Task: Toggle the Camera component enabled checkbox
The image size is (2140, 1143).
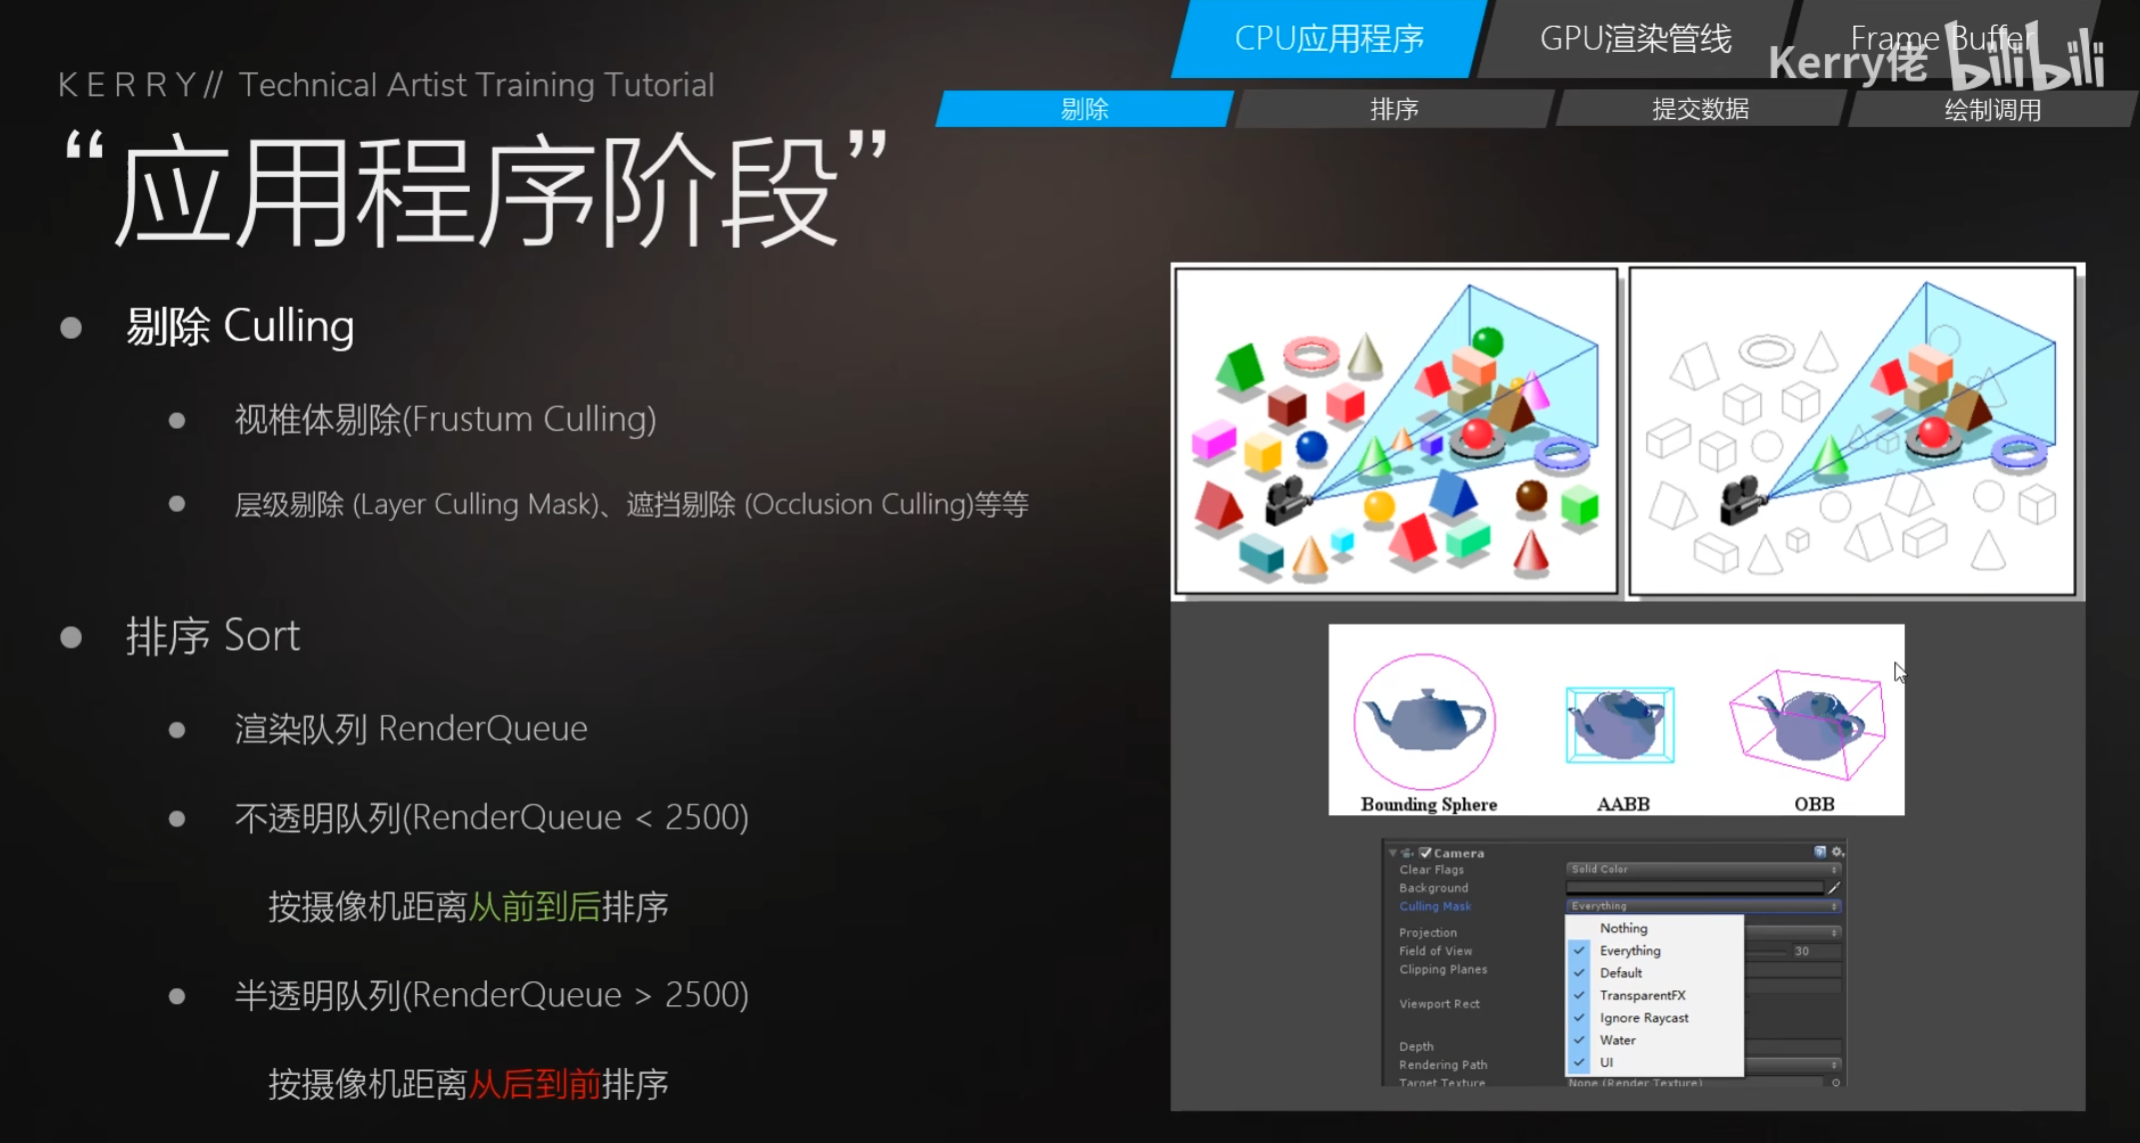Action: (x=1426, y=853)
